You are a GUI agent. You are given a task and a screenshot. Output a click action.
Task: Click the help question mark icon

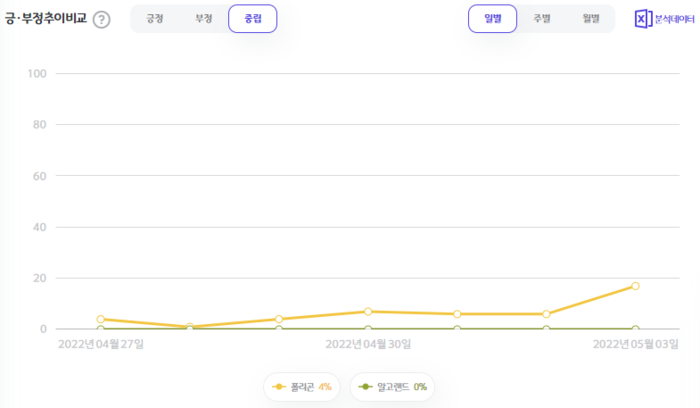(x=101, y=19)
